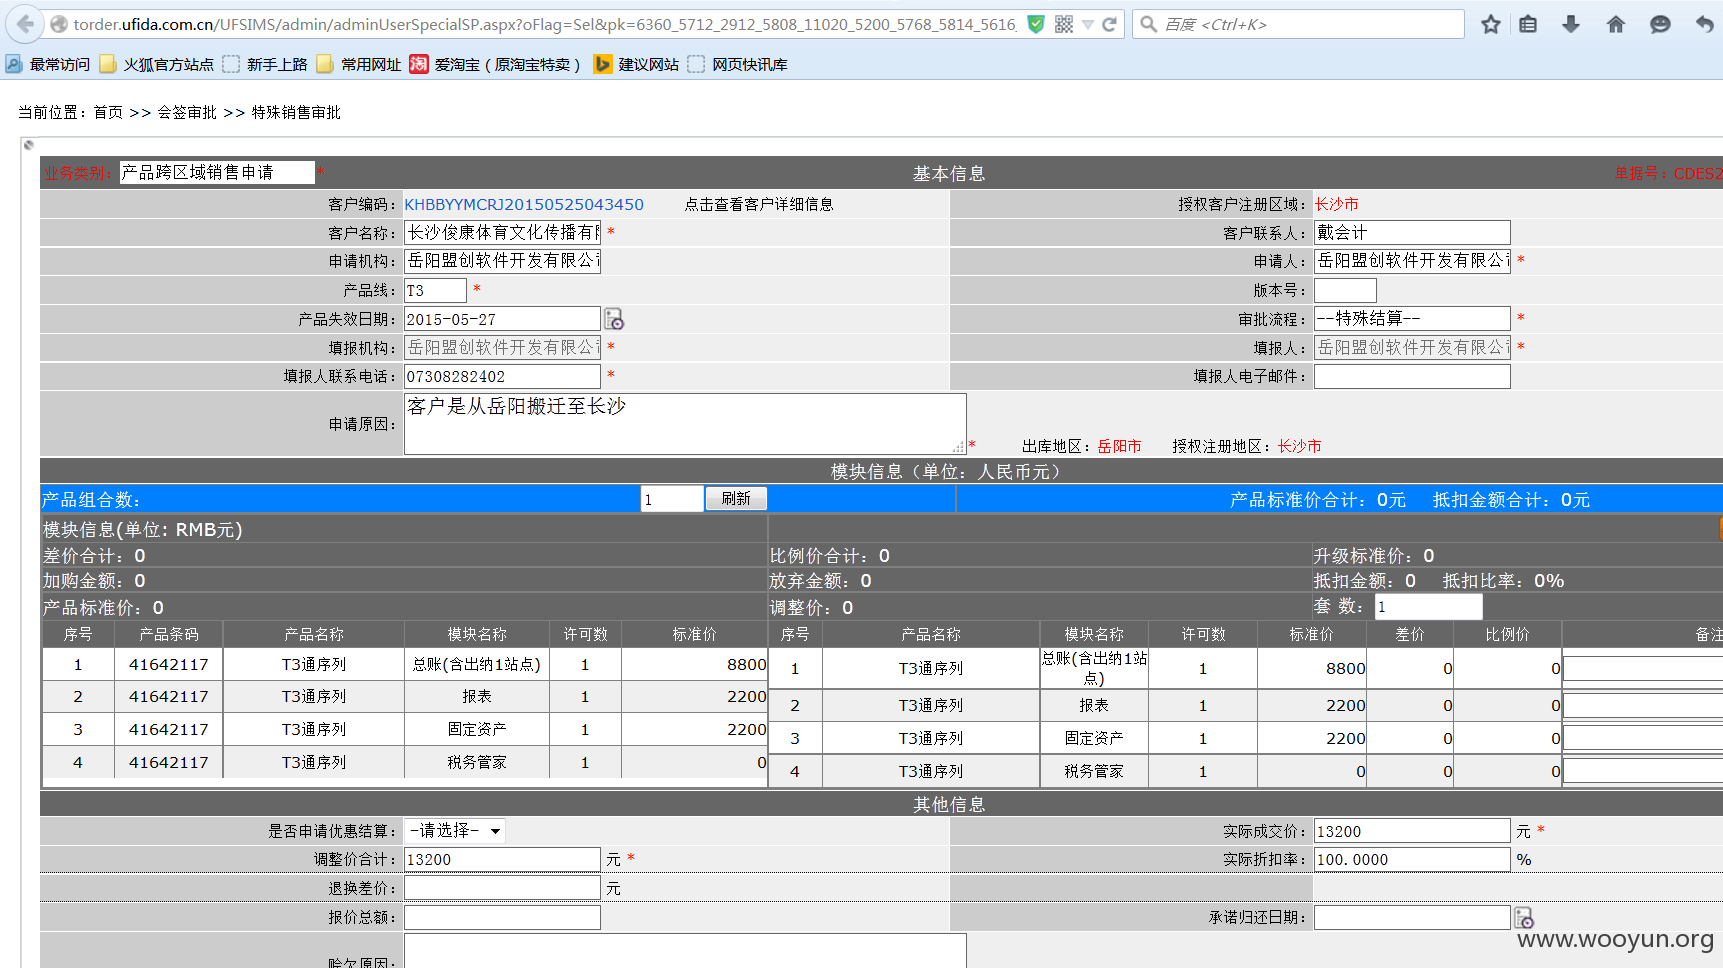Go to browser home icon
Screen dimensions: 1723x968
click(x=1616, y=24)
